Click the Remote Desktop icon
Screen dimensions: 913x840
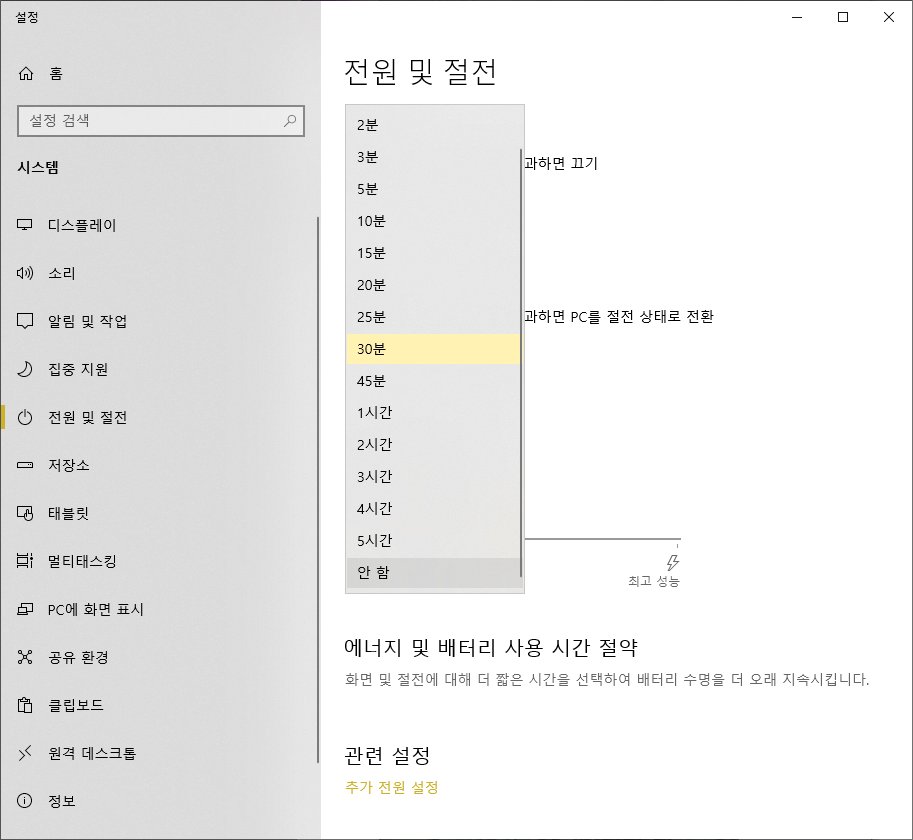pyautogui.click(x=24, y=753)
